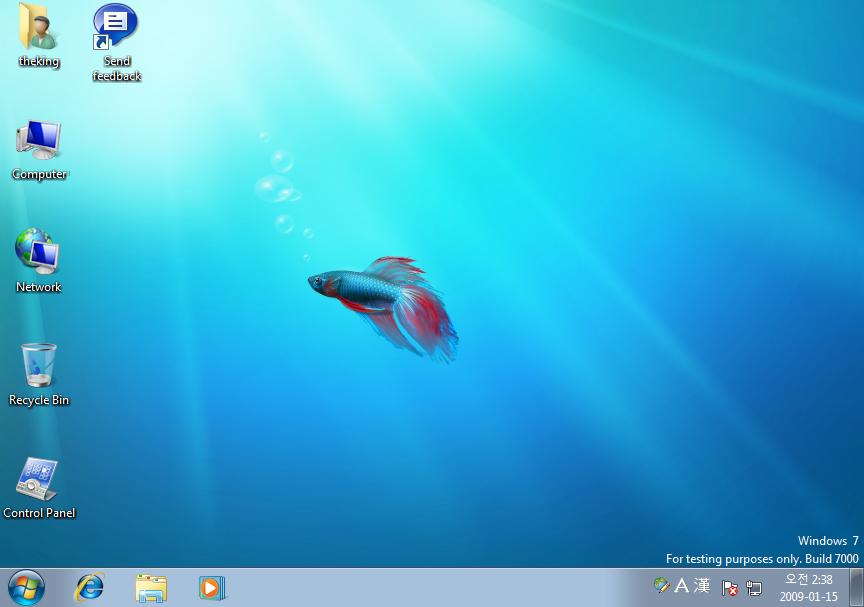The height and width of the screenshot is (607, 864).
Task: Click the 'Recycle Bin' label text
Action: (x=39, y=400)
